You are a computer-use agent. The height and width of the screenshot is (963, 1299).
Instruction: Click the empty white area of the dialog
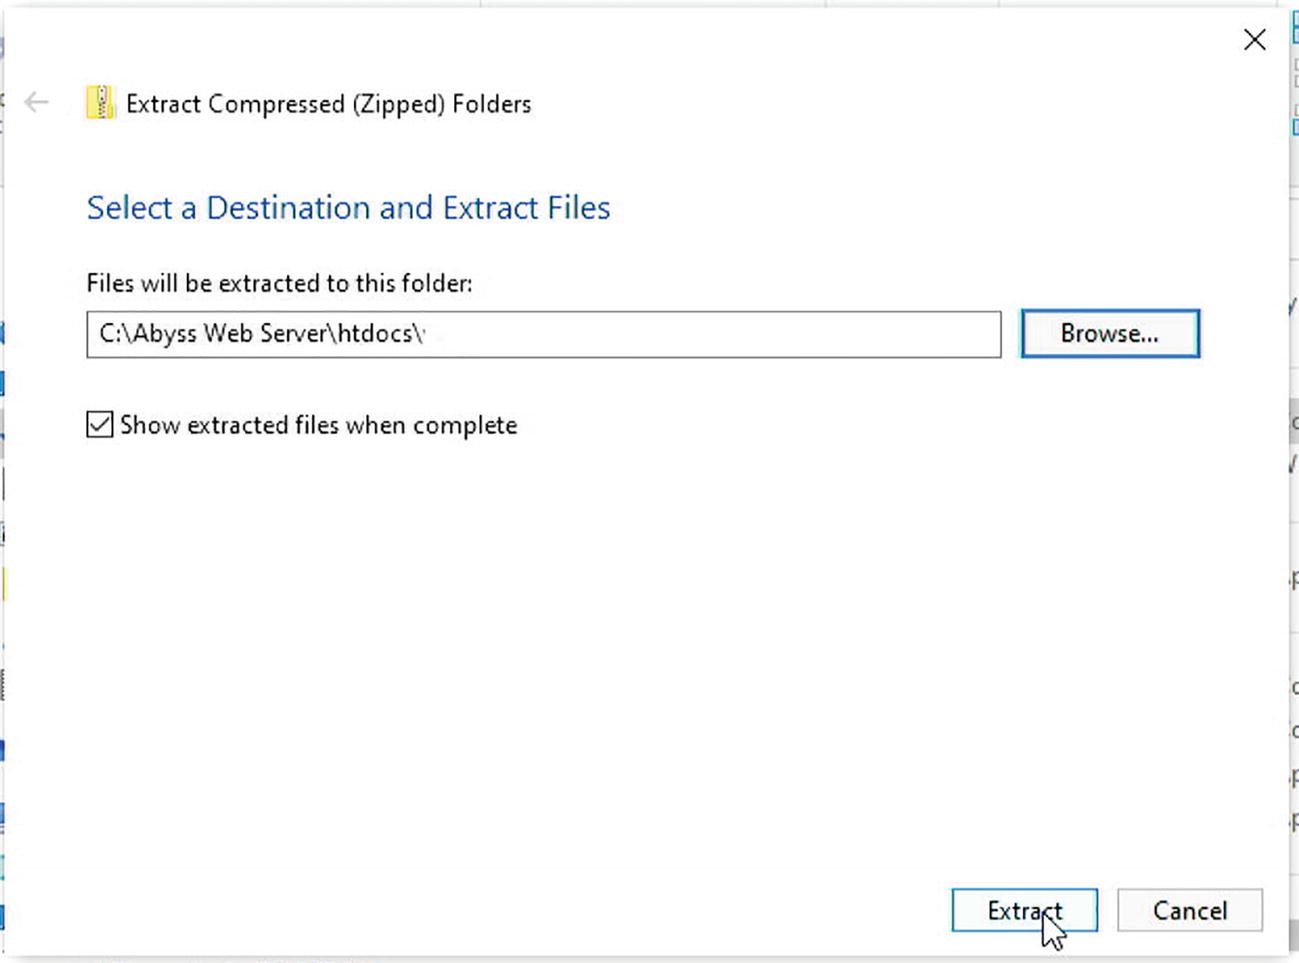click(640, 650)
